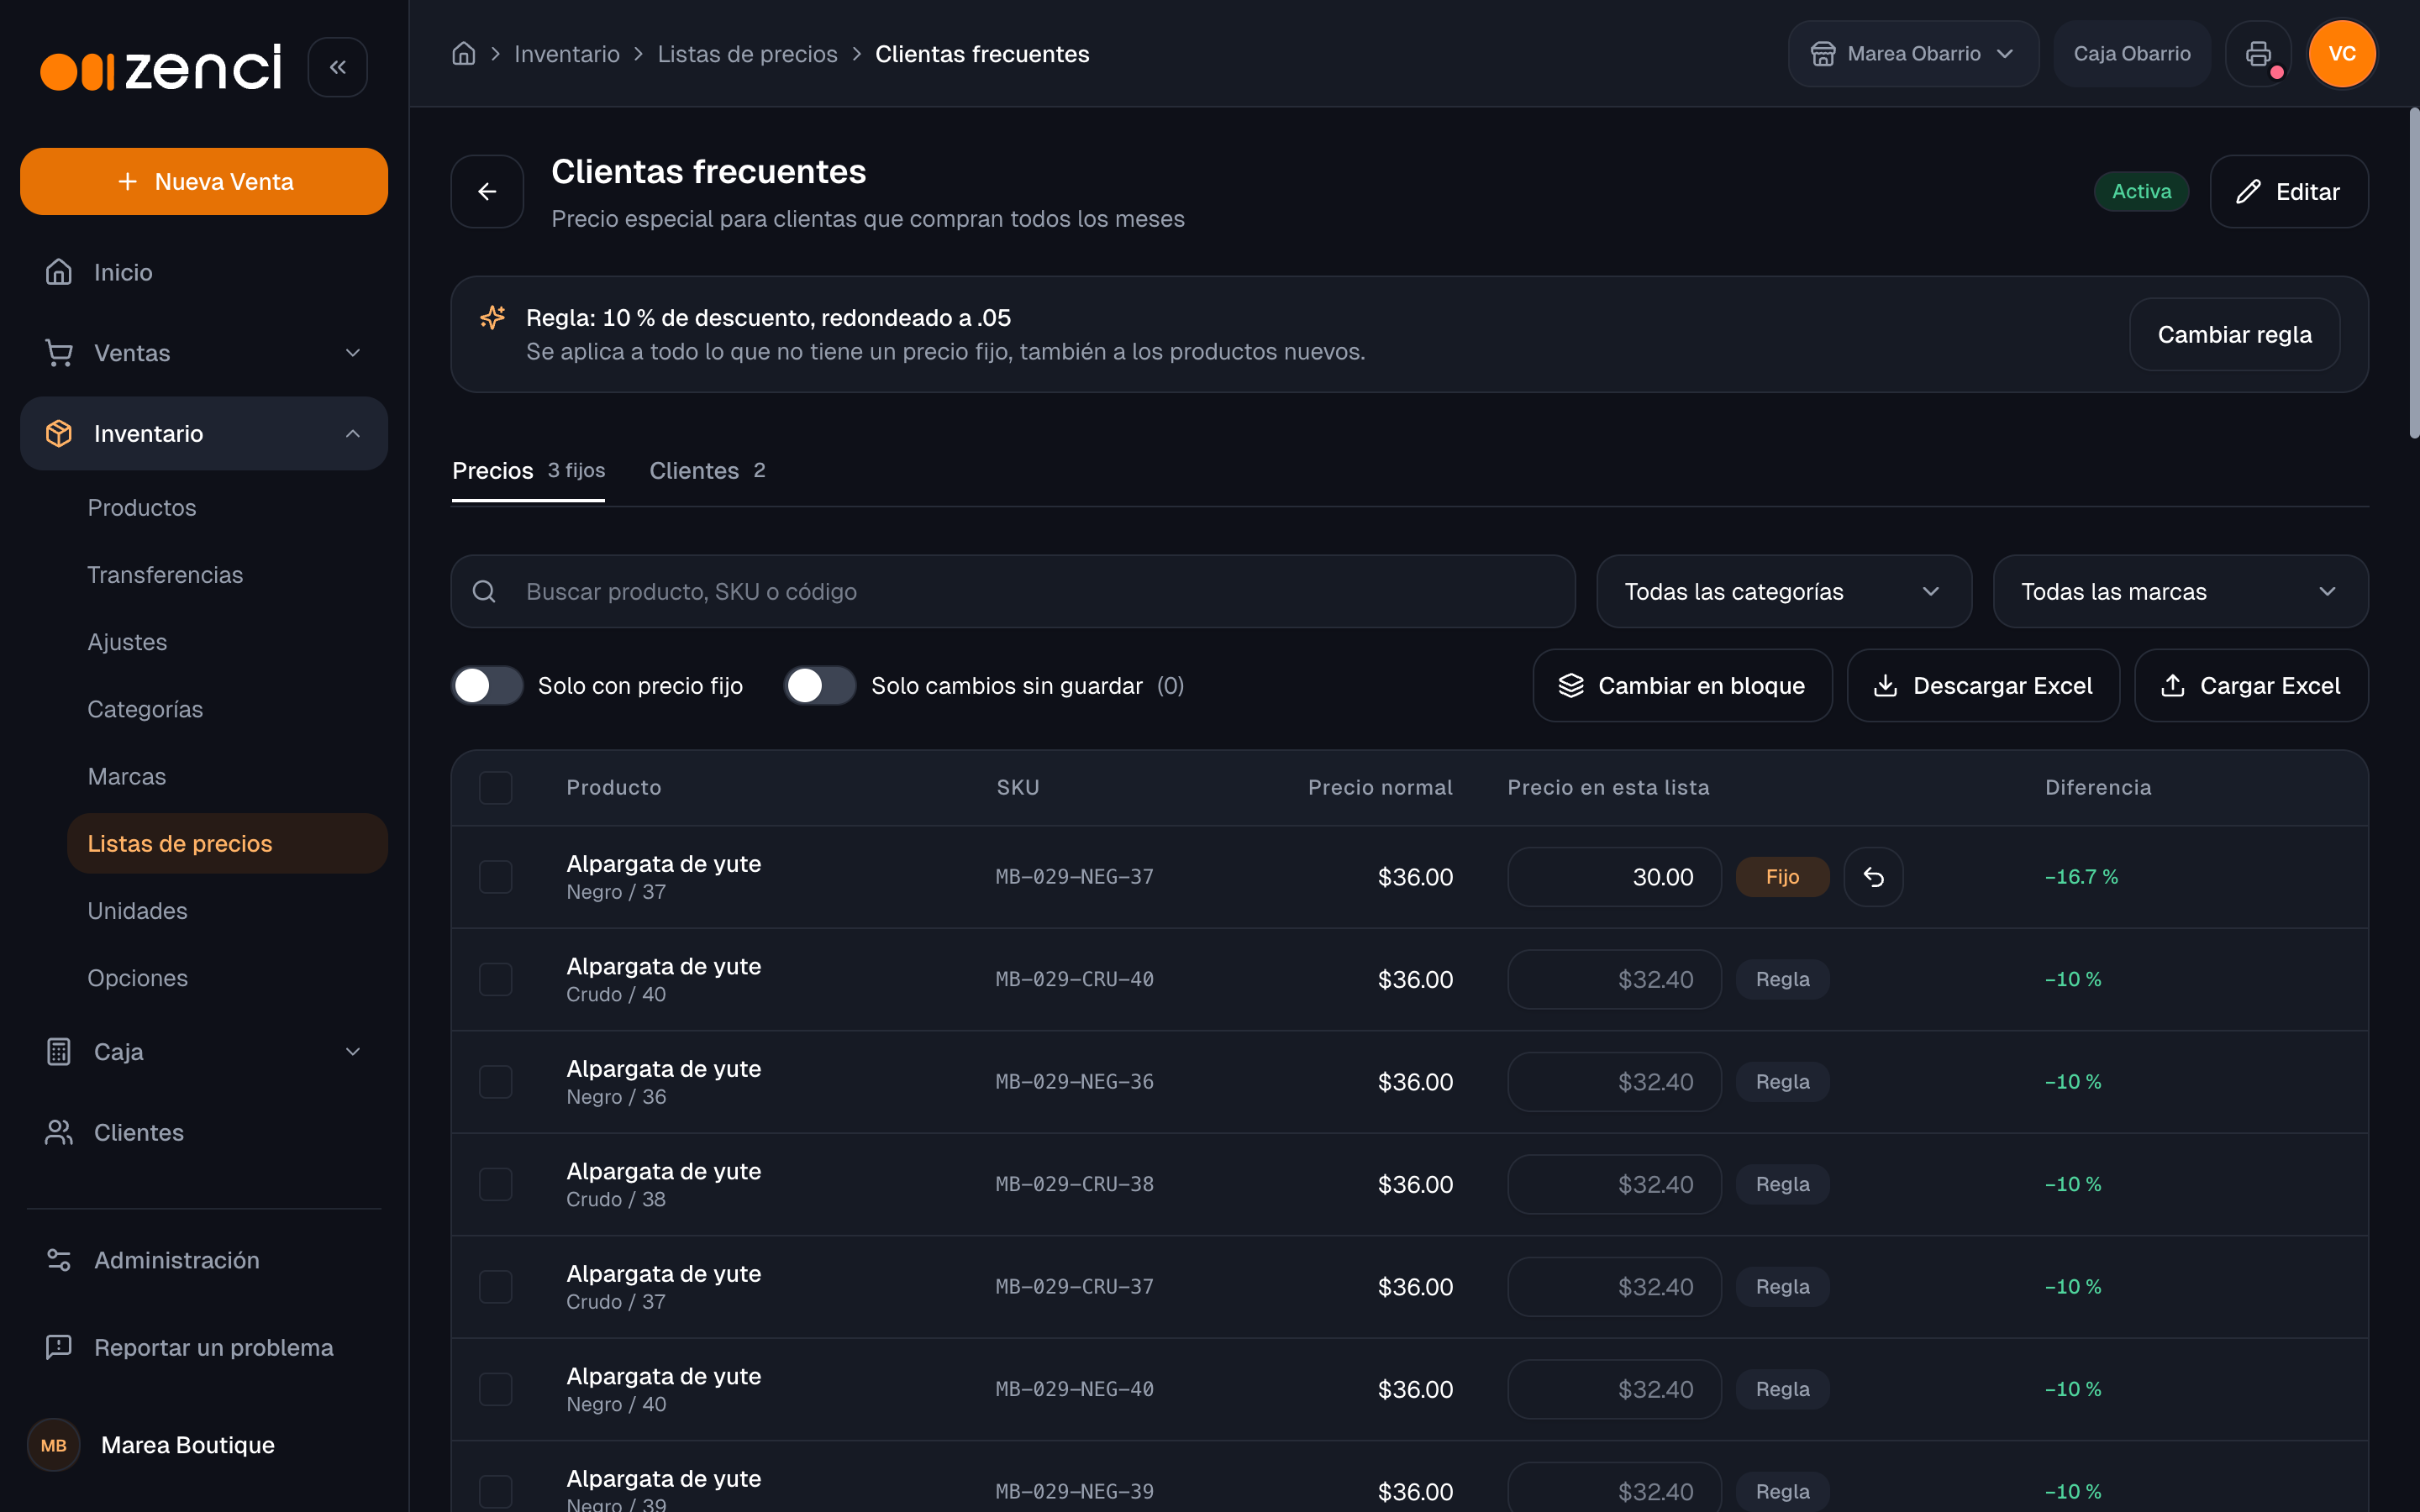Open the Todas las marcas dropdown
2420x1512 pixels.
(2180, 592)
